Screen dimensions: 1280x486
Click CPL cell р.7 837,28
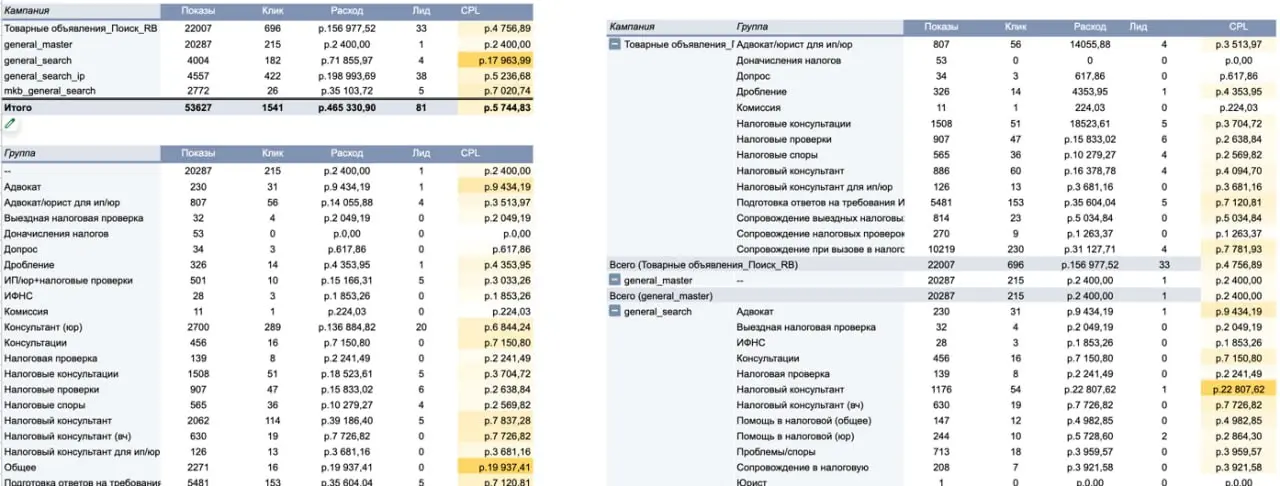pos(496,420)
